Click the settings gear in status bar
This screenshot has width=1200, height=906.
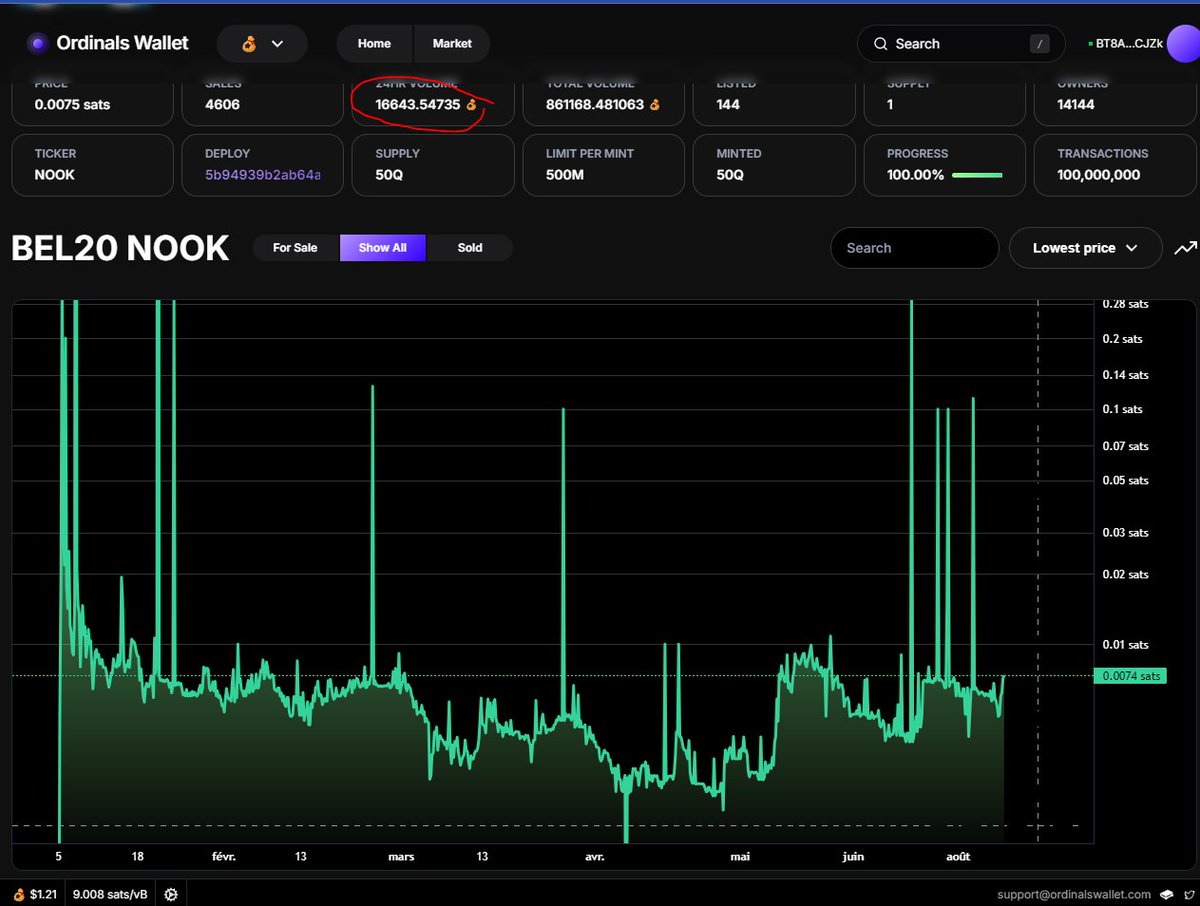click(x=171, y=894)
